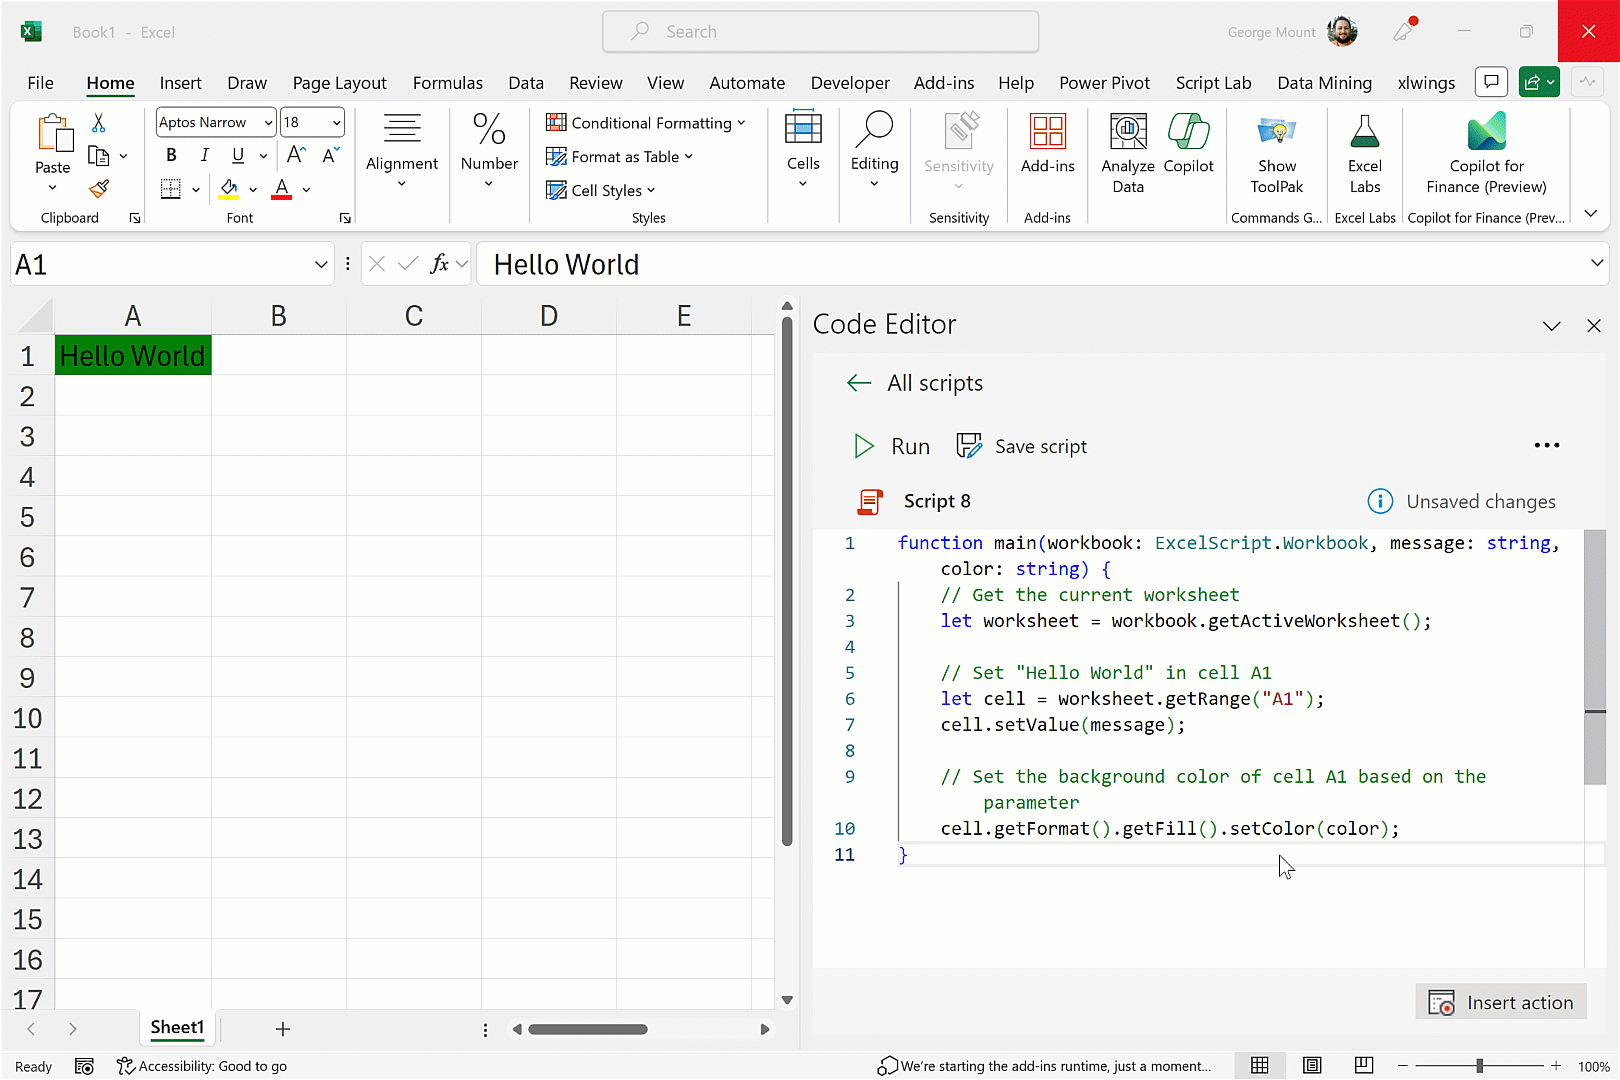
Task: Open Excel Labs flask icon
Action: (1364, 152)
